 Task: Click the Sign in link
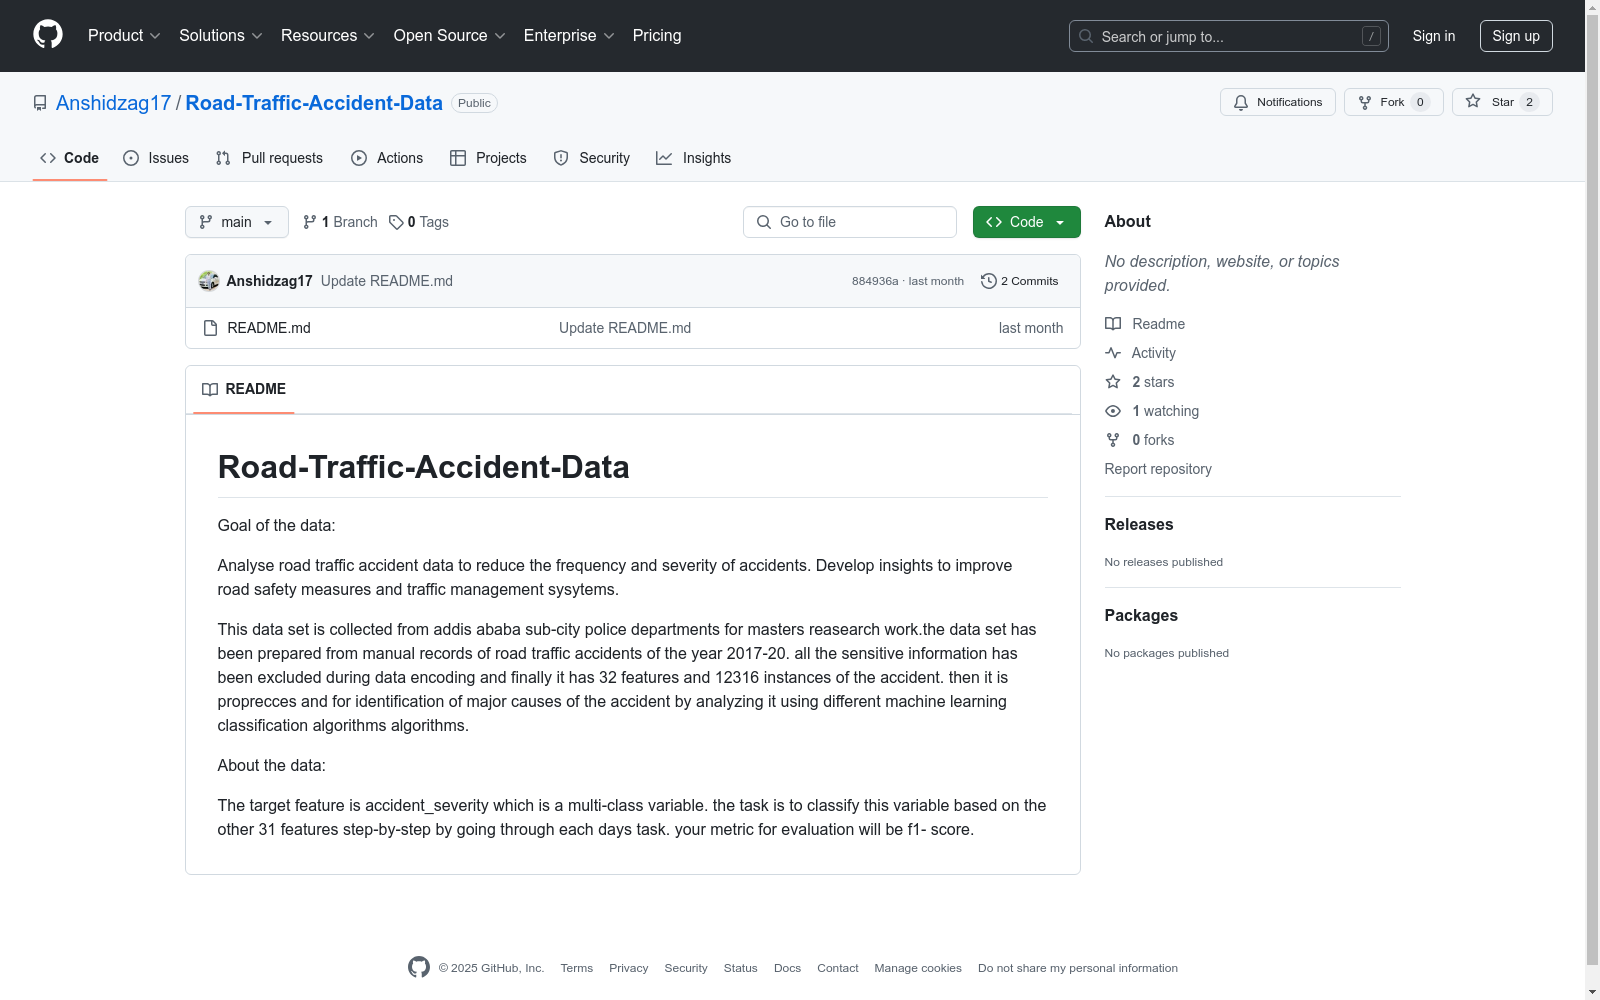tap(1434, 36)
